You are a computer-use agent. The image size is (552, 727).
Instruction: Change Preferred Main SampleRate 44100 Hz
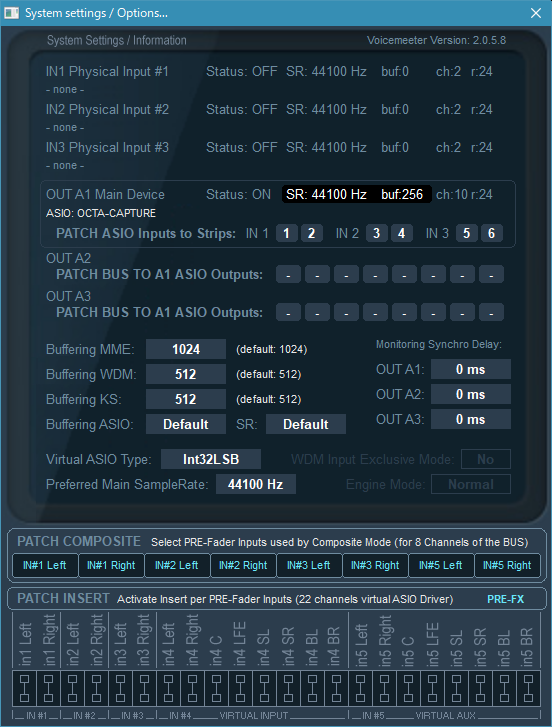256,484
